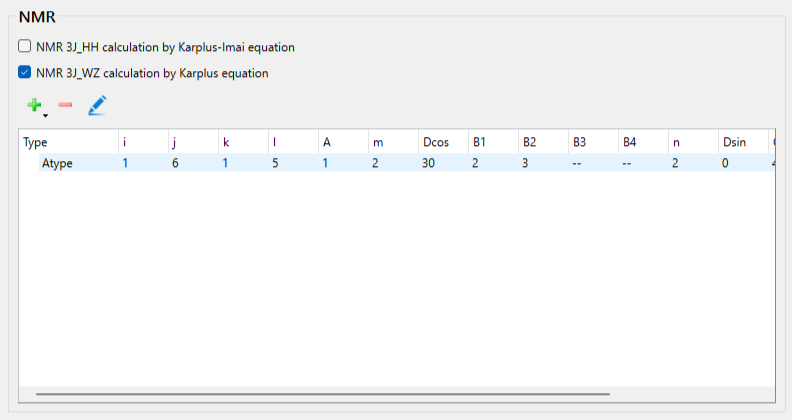The width and height of the screenshot is (792, 420).
Task: Click the Dcos column header
Action: 434,143
